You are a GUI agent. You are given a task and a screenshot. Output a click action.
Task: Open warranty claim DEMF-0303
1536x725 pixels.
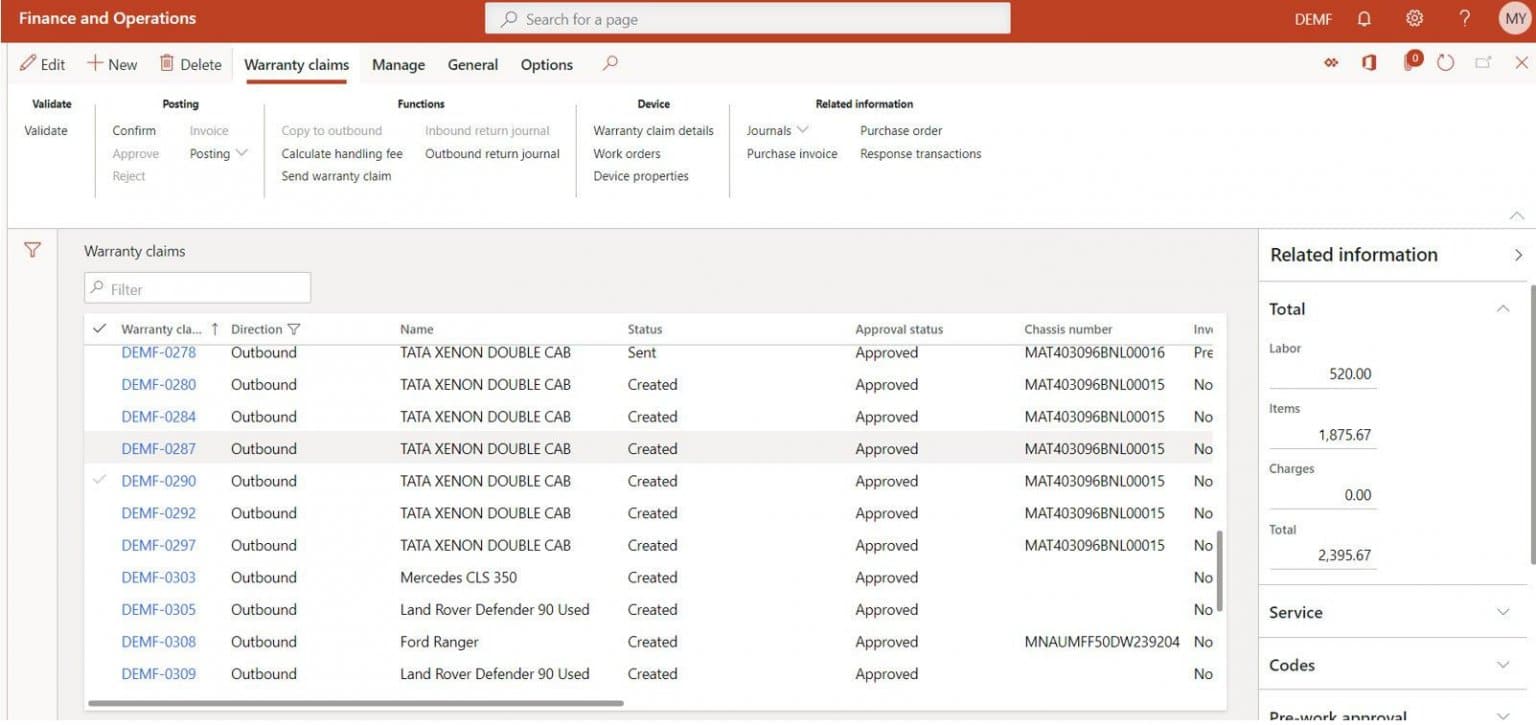point(158,577)
